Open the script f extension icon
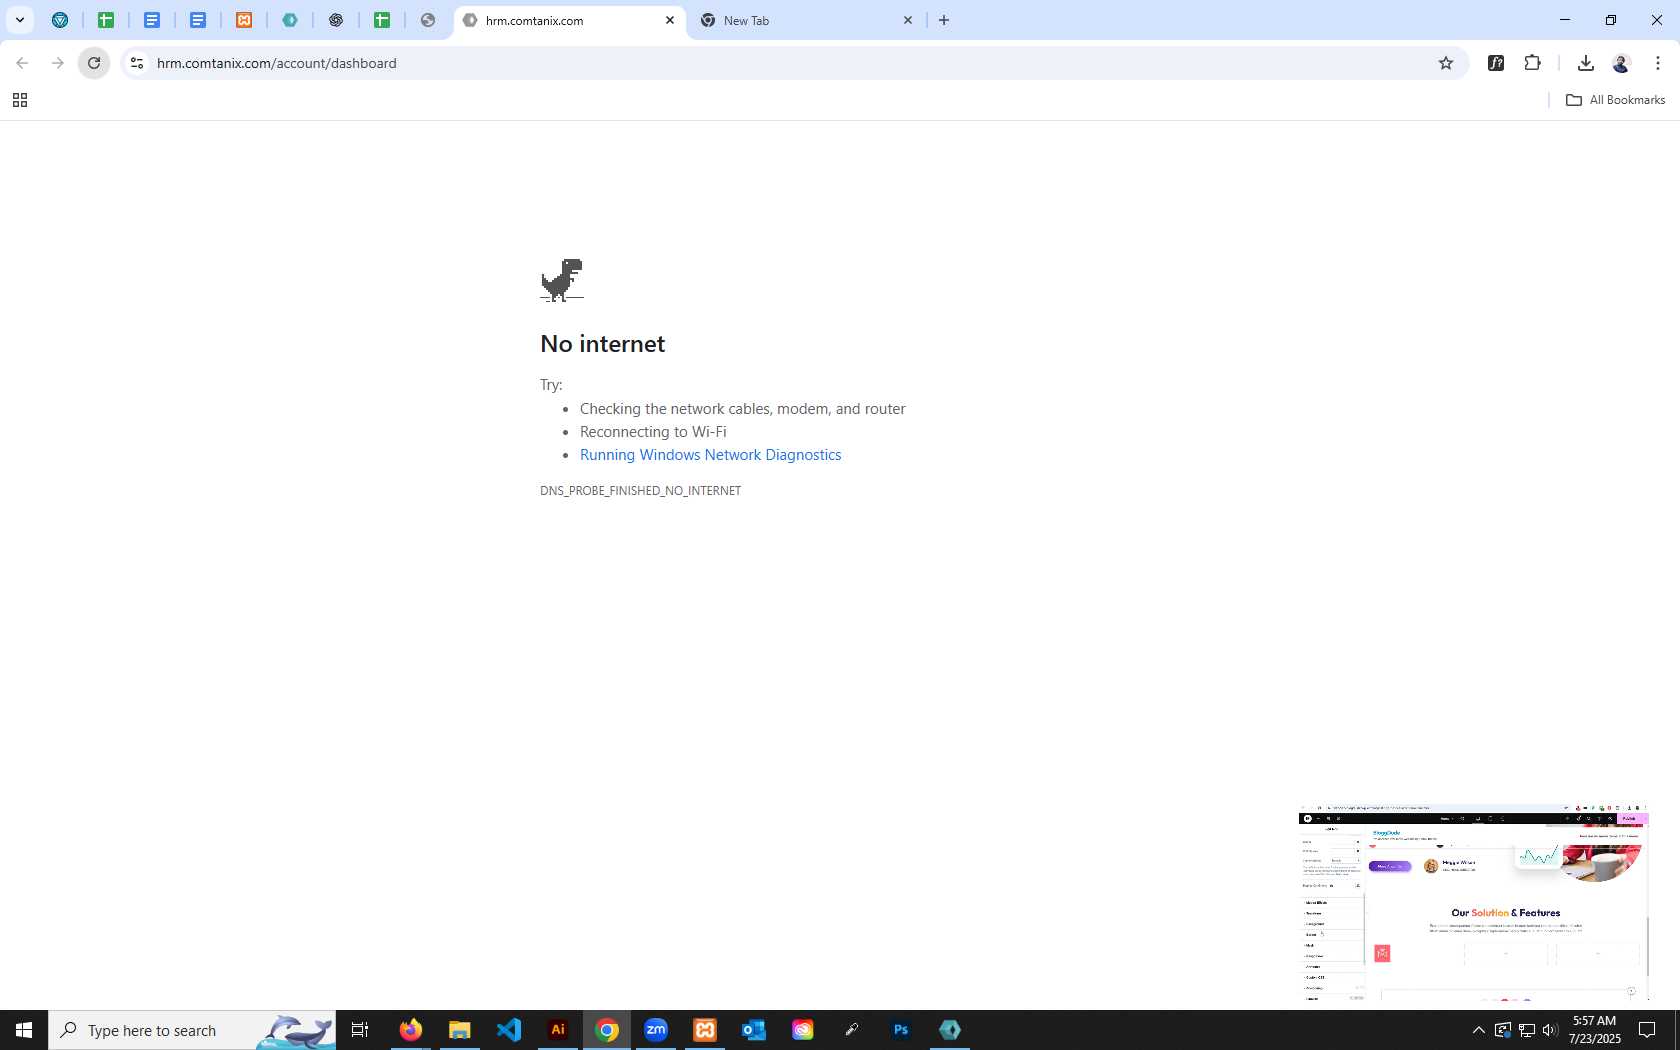This screenshot has height=1050, width=1680. (1496, 63)
